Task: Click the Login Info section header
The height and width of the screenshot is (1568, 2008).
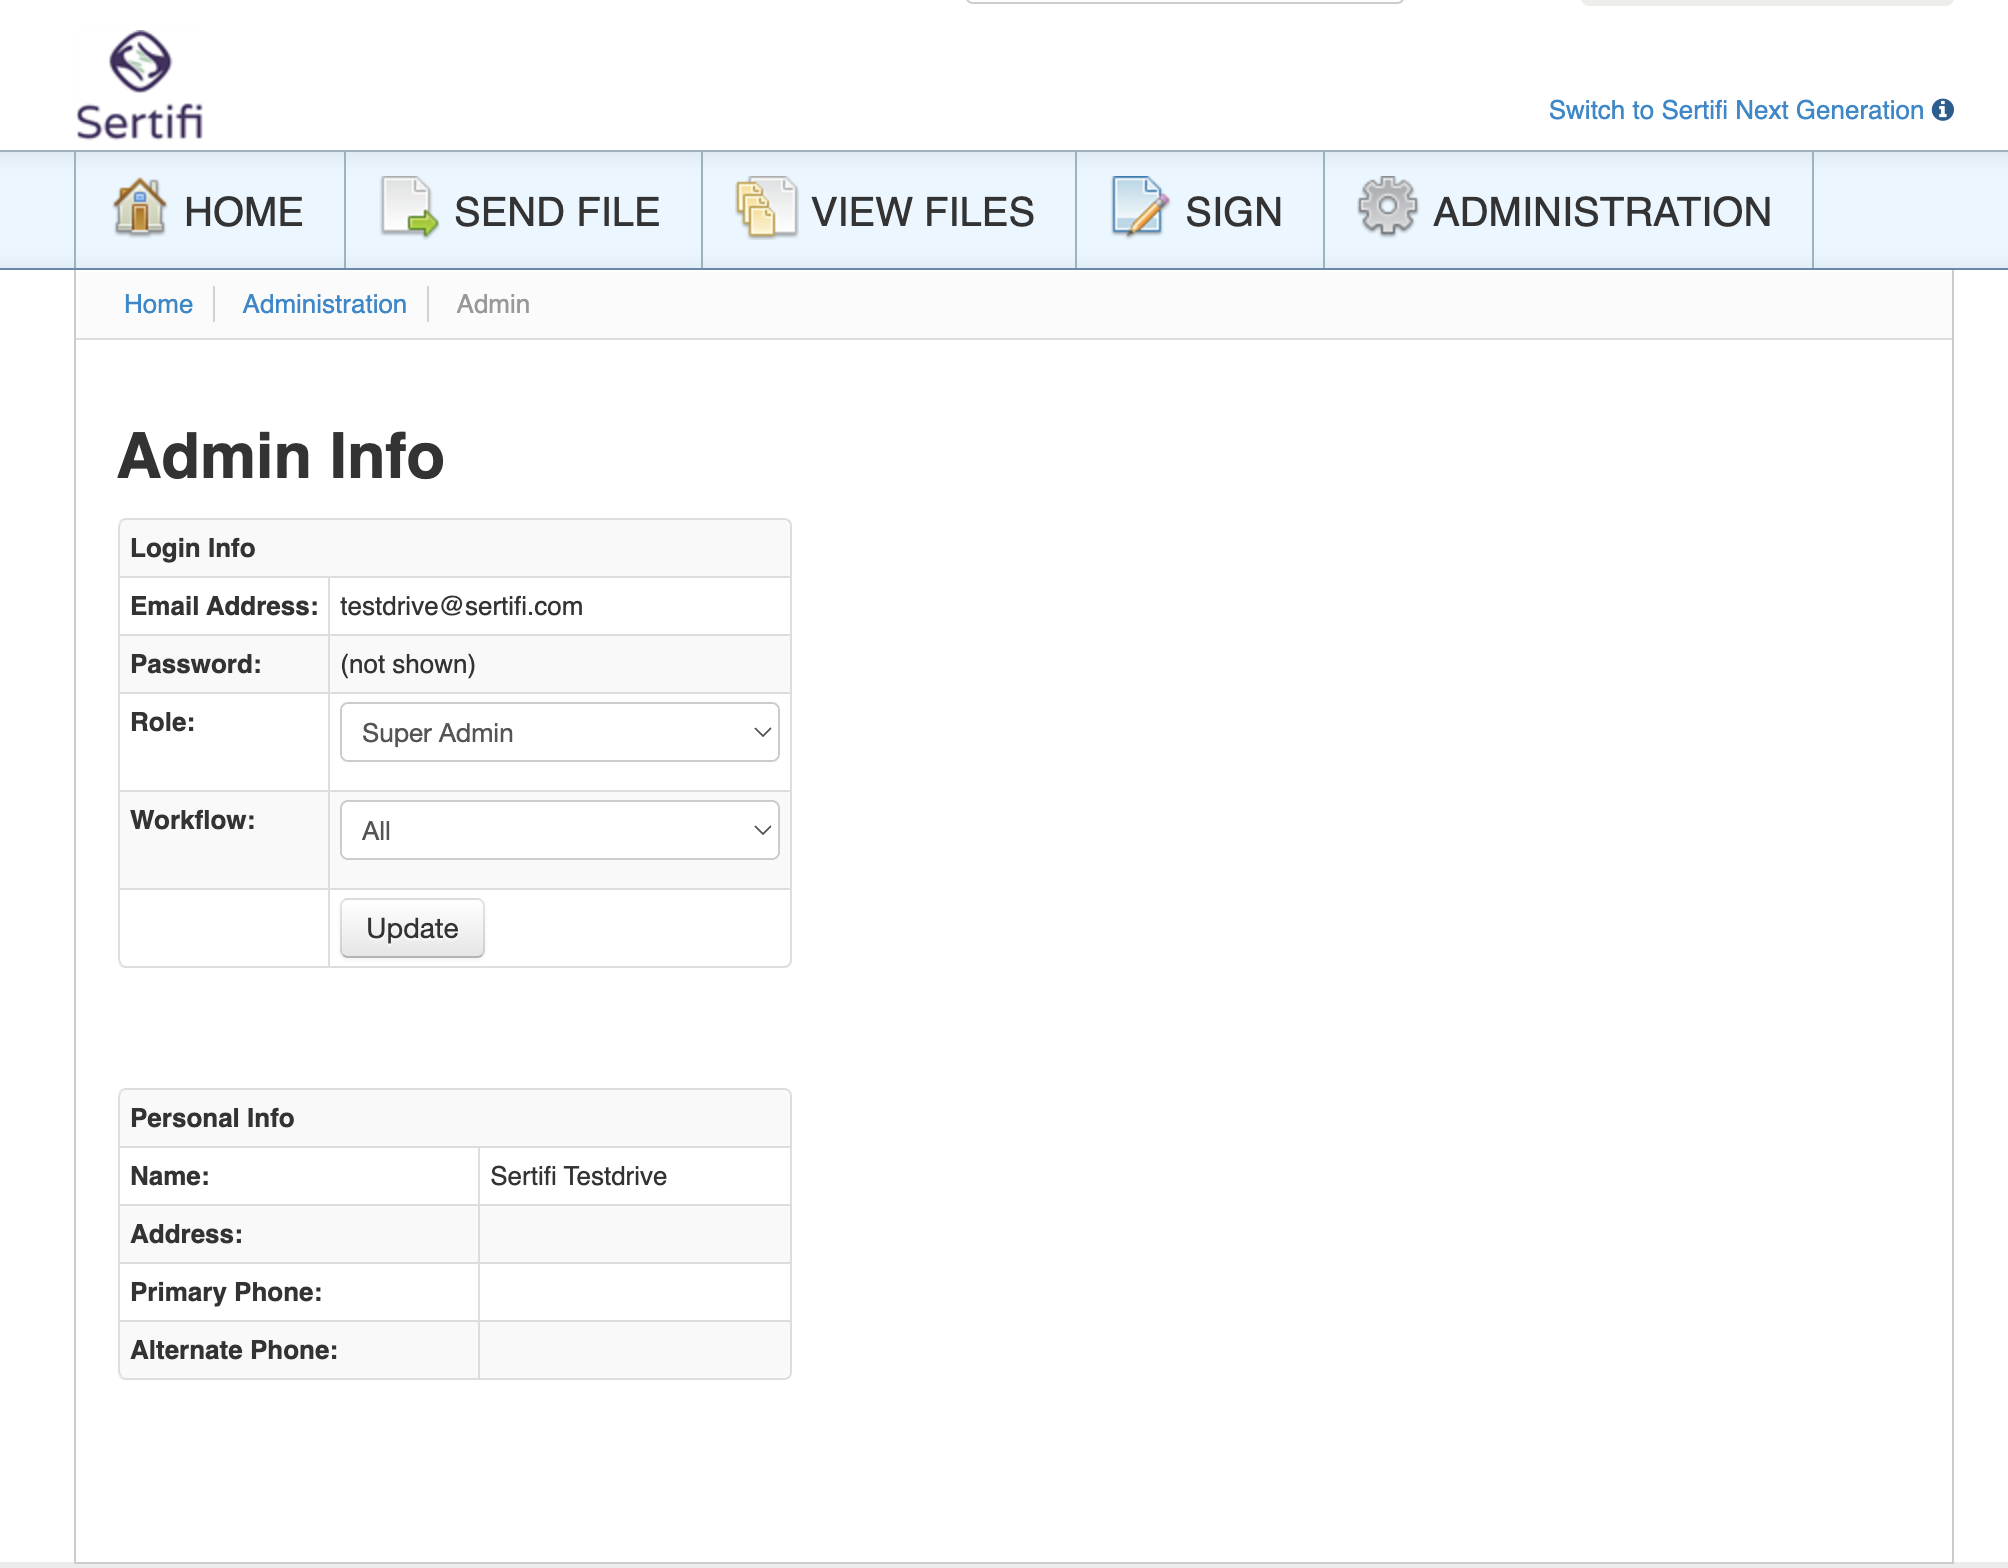Action: coord(455,548)
